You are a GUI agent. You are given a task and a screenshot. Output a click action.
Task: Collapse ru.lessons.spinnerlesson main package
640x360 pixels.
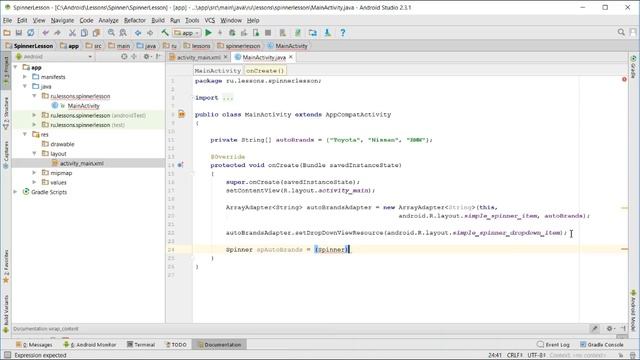pos(35,96)
